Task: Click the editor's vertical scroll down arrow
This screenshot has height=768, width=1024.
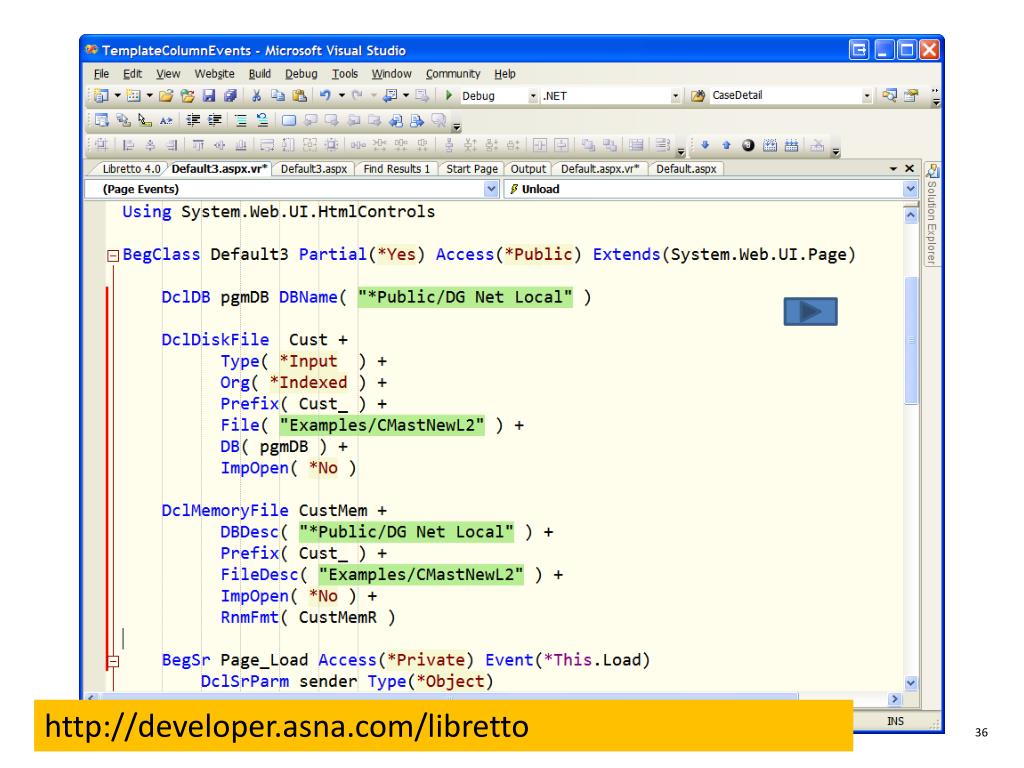Action: click(911, 683)
